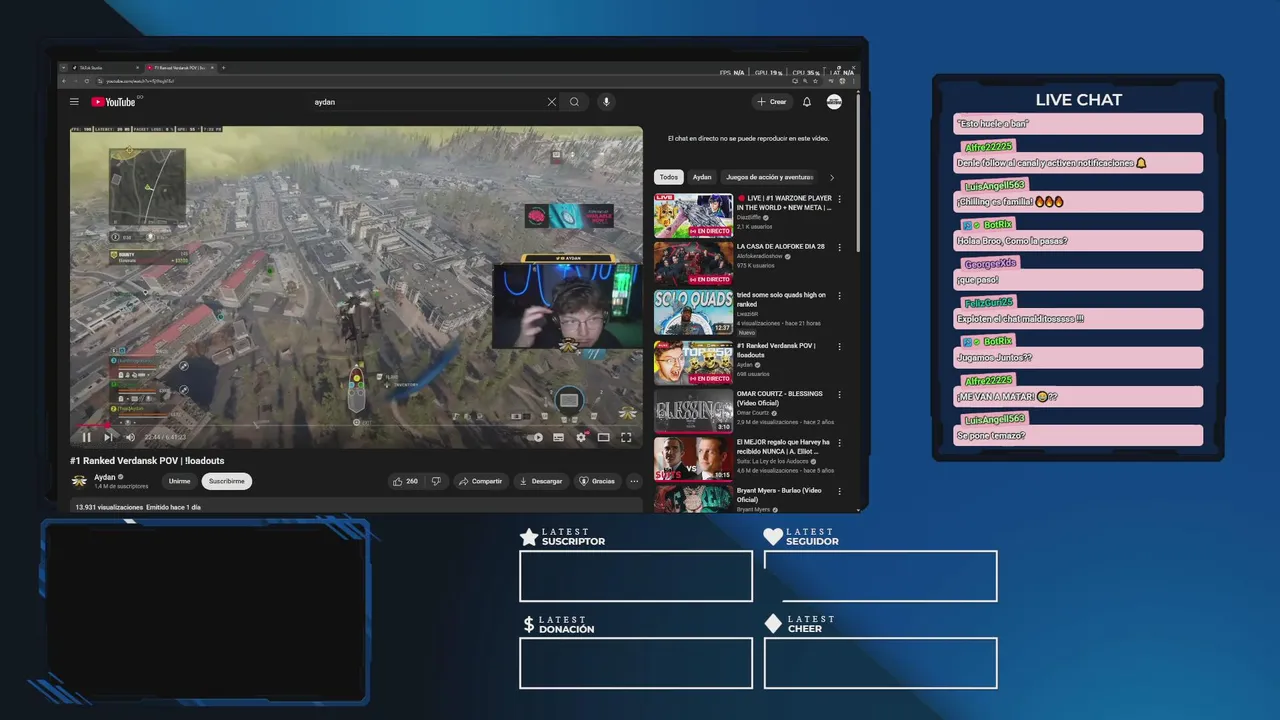
Task: Click chat message 'Exploten el chat malditosssss'
Action: (x=1078, y=319)
